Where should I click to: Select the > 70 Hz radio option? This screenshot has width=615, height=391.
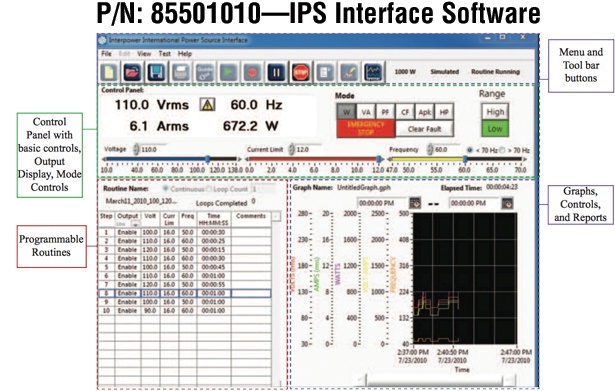pos(502,150)
